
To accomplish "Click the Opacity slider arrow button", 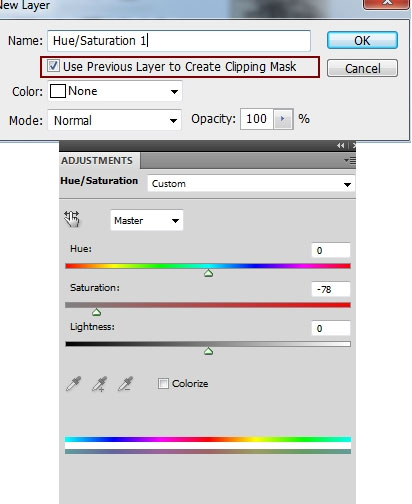I will point(283,119).
